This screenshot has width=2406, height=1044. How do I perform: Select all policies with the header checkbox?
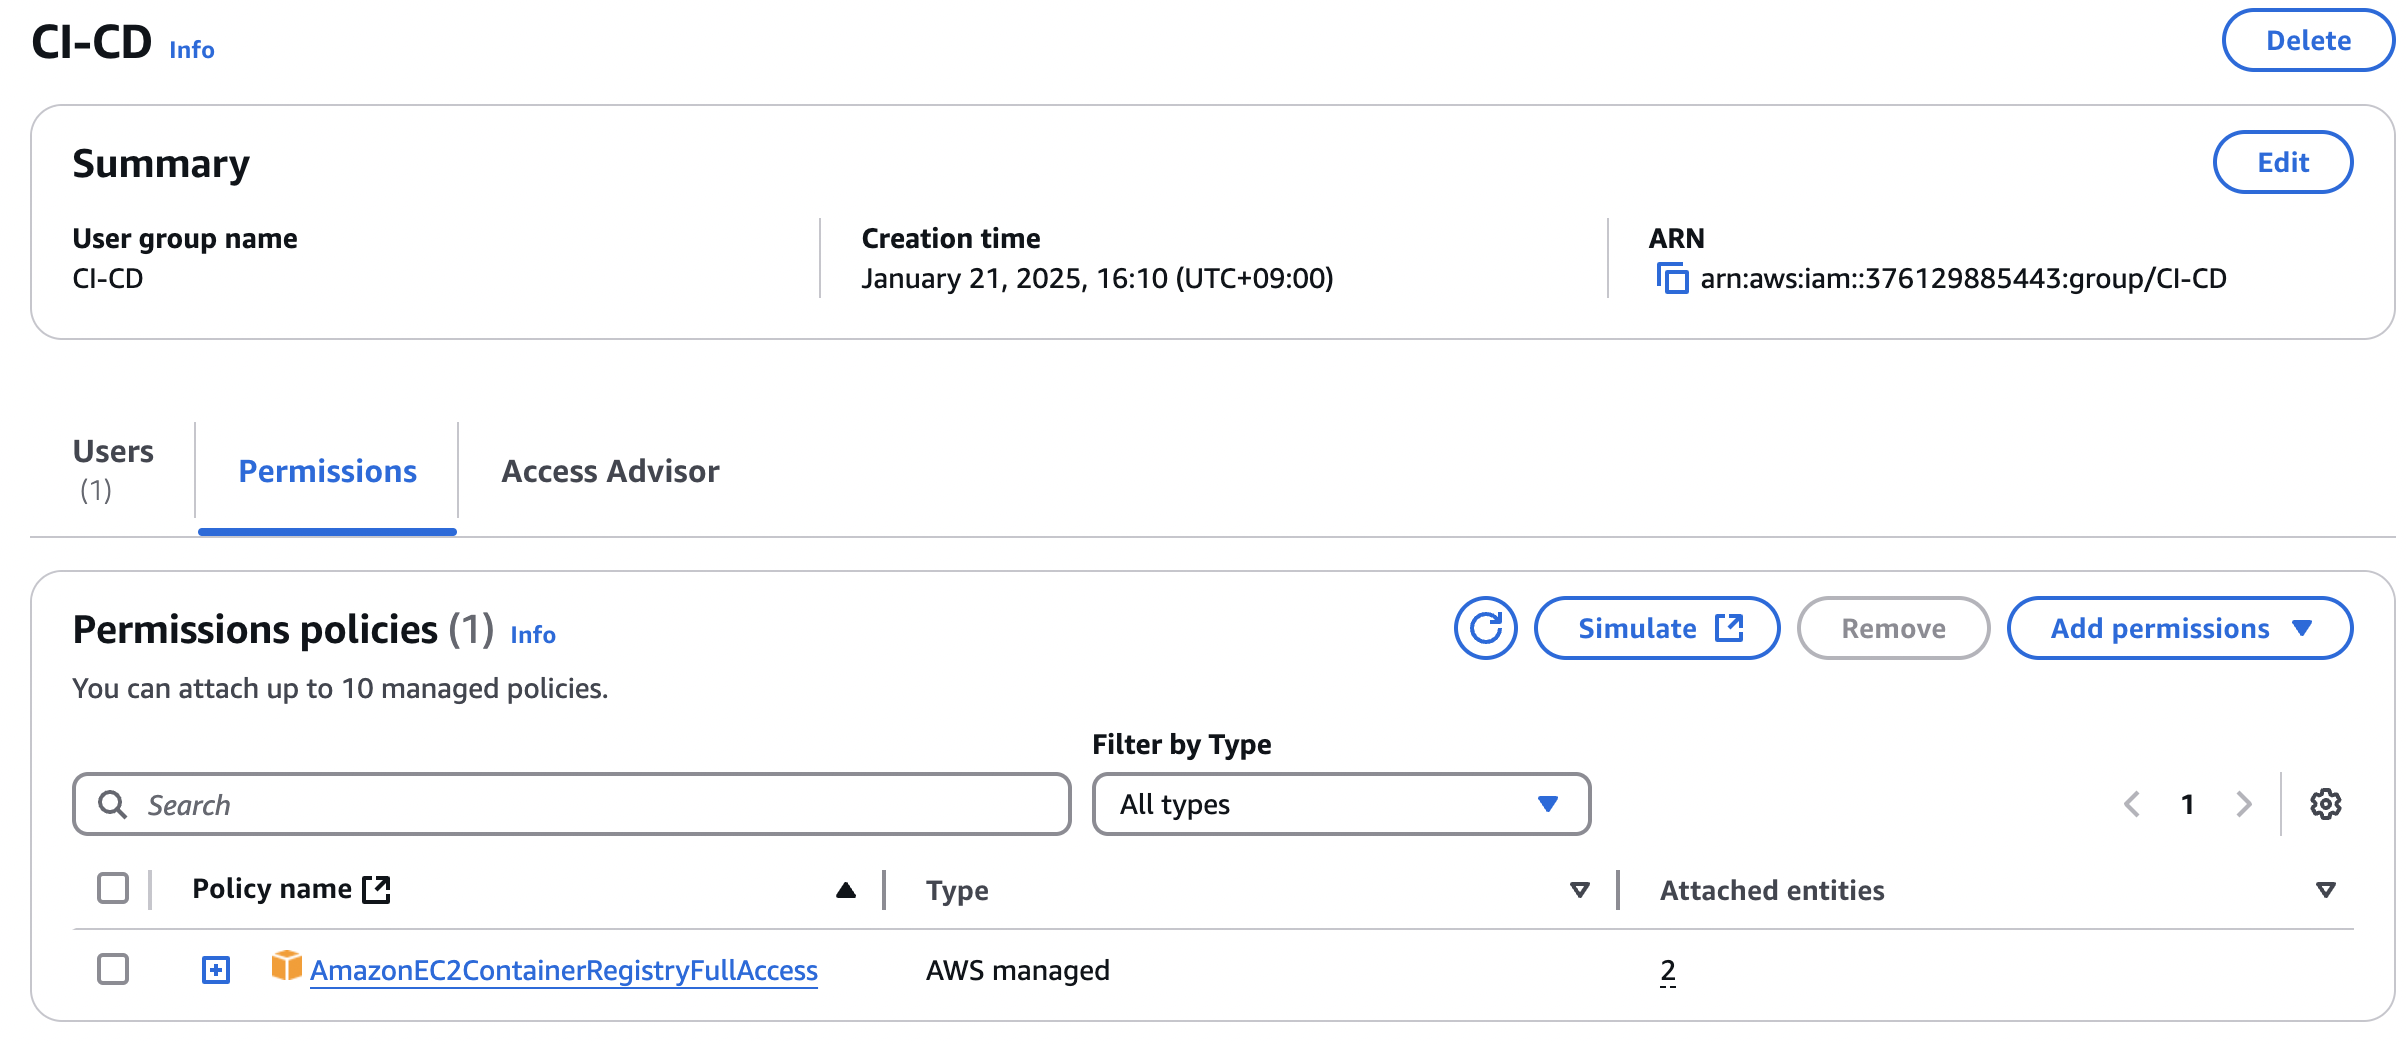point(113,888)
